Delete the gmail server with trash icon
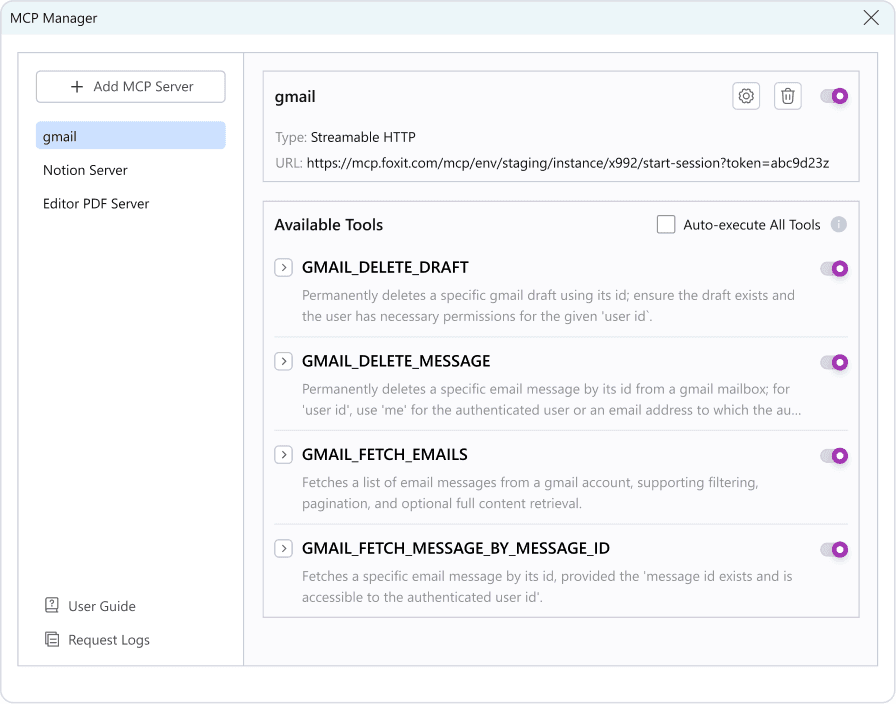 tap(787, 96)
